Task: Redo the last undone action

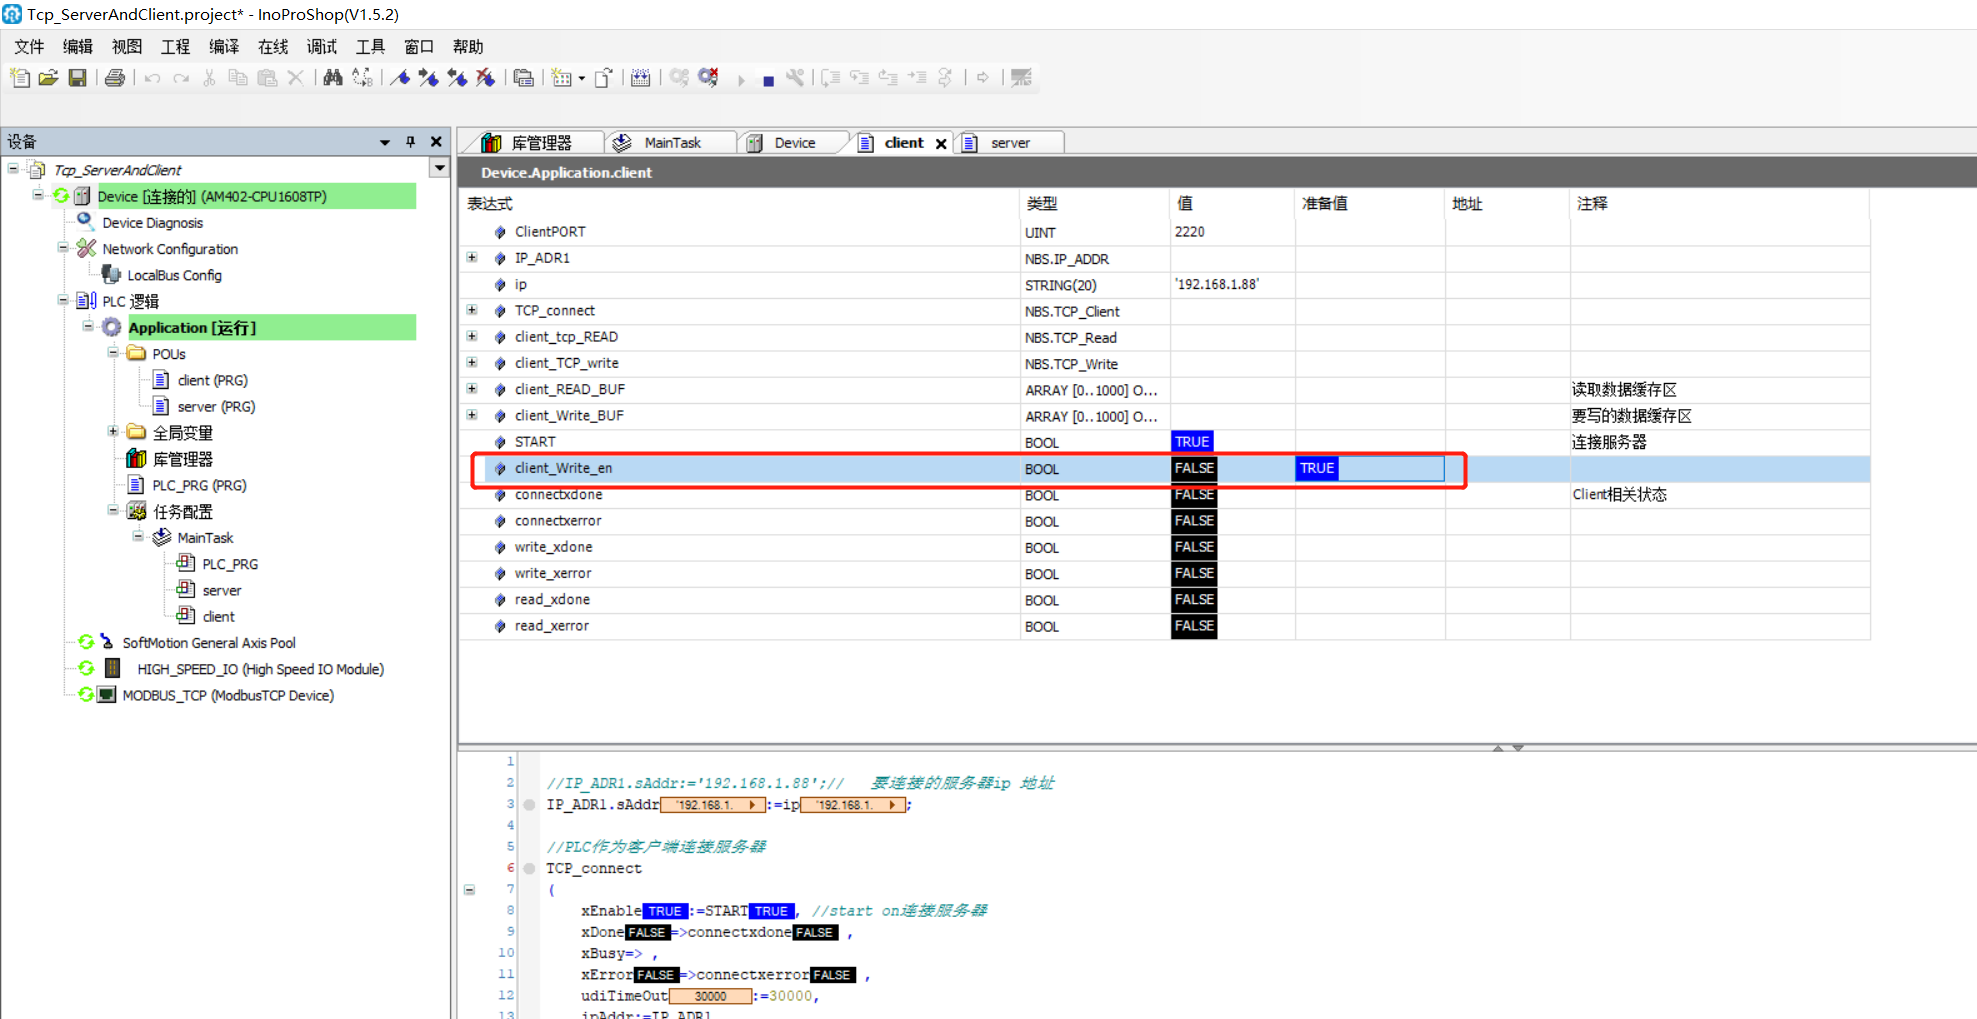Action: [x=181, y=78]
